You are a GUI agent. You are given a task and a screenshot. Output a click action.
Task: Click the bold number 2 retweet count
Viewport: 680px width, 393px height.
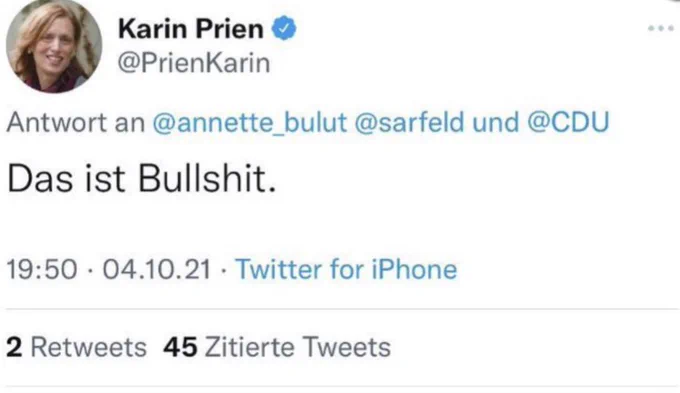(14, 347)
